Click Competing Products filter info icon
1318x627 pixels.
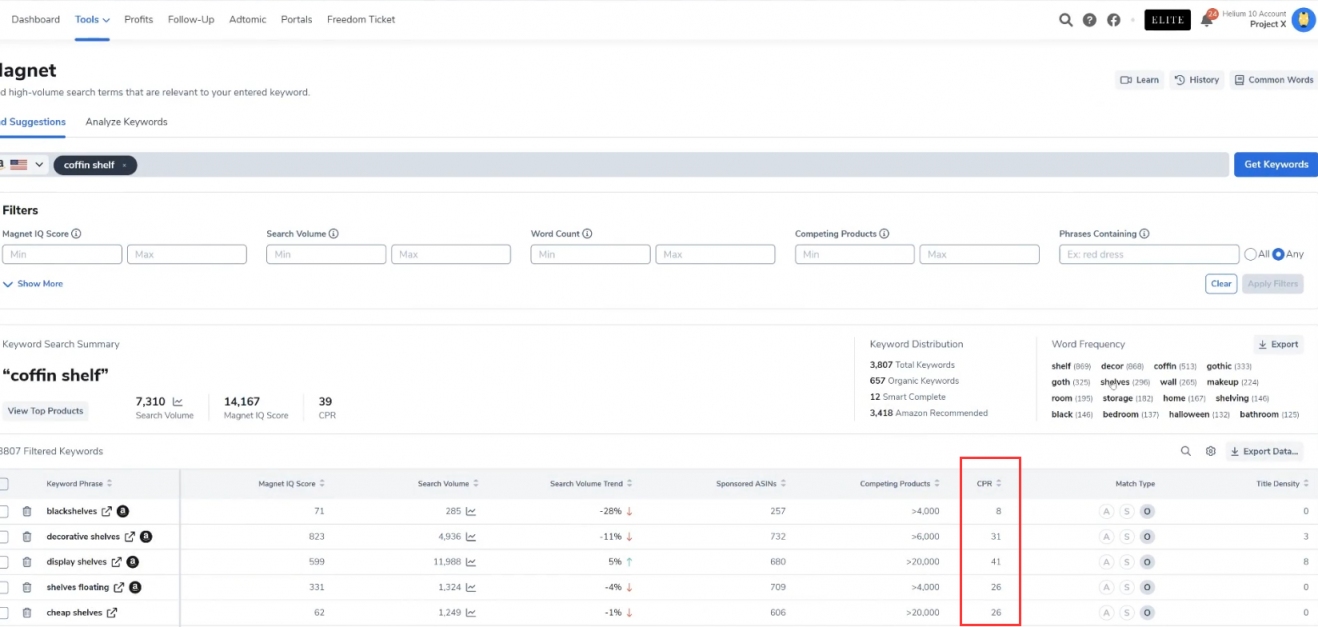tap(885, 234)
